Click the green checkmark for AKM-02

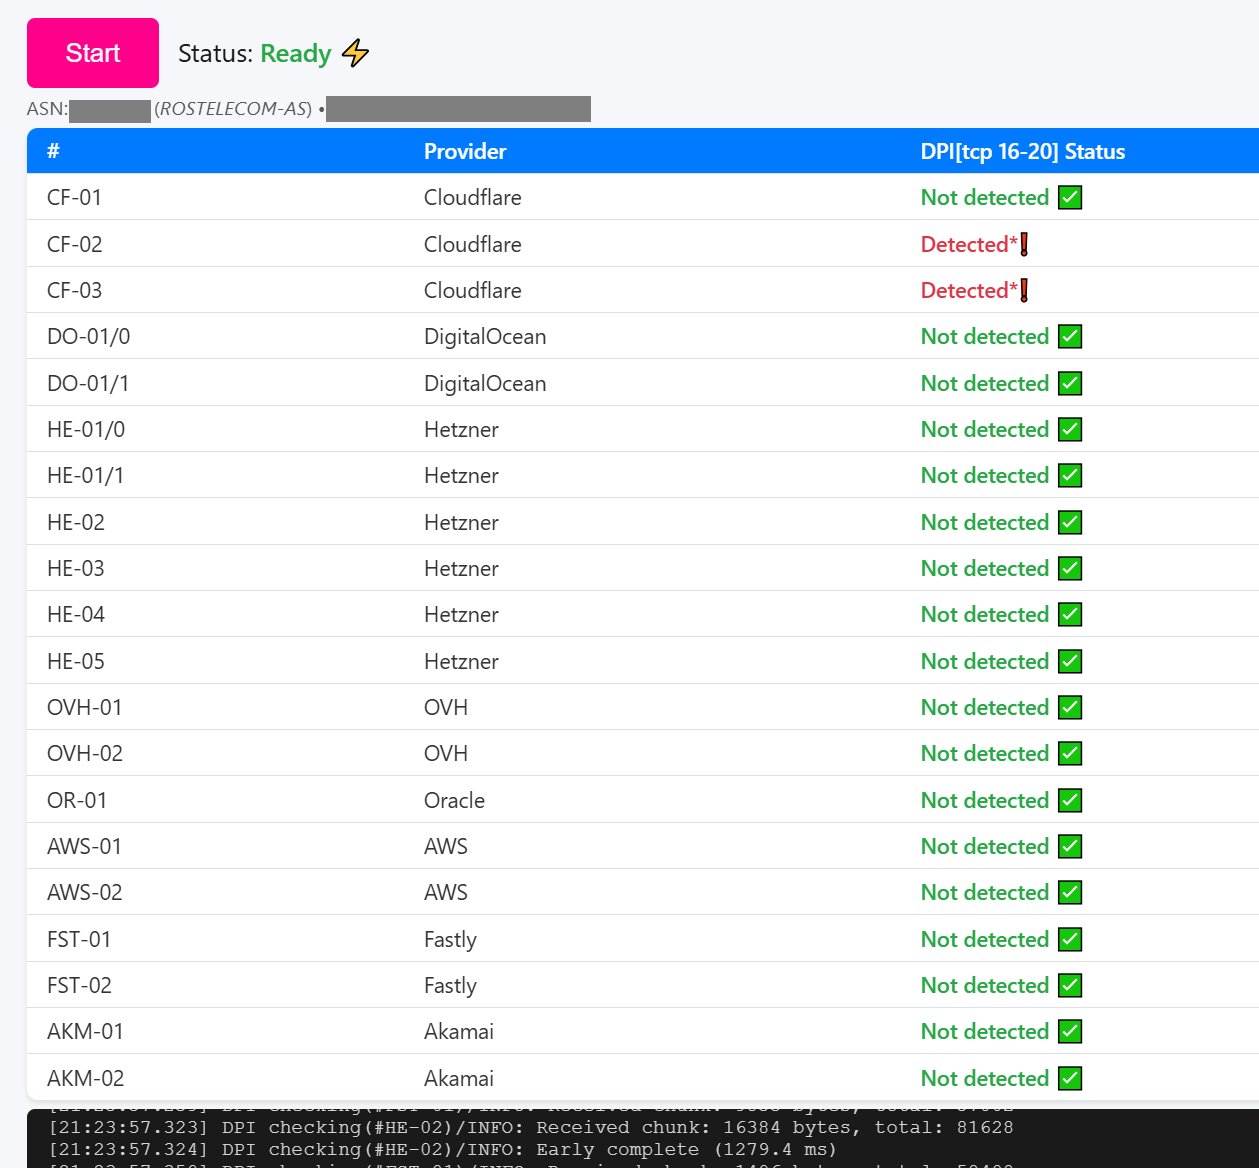pos(1070,1079)
